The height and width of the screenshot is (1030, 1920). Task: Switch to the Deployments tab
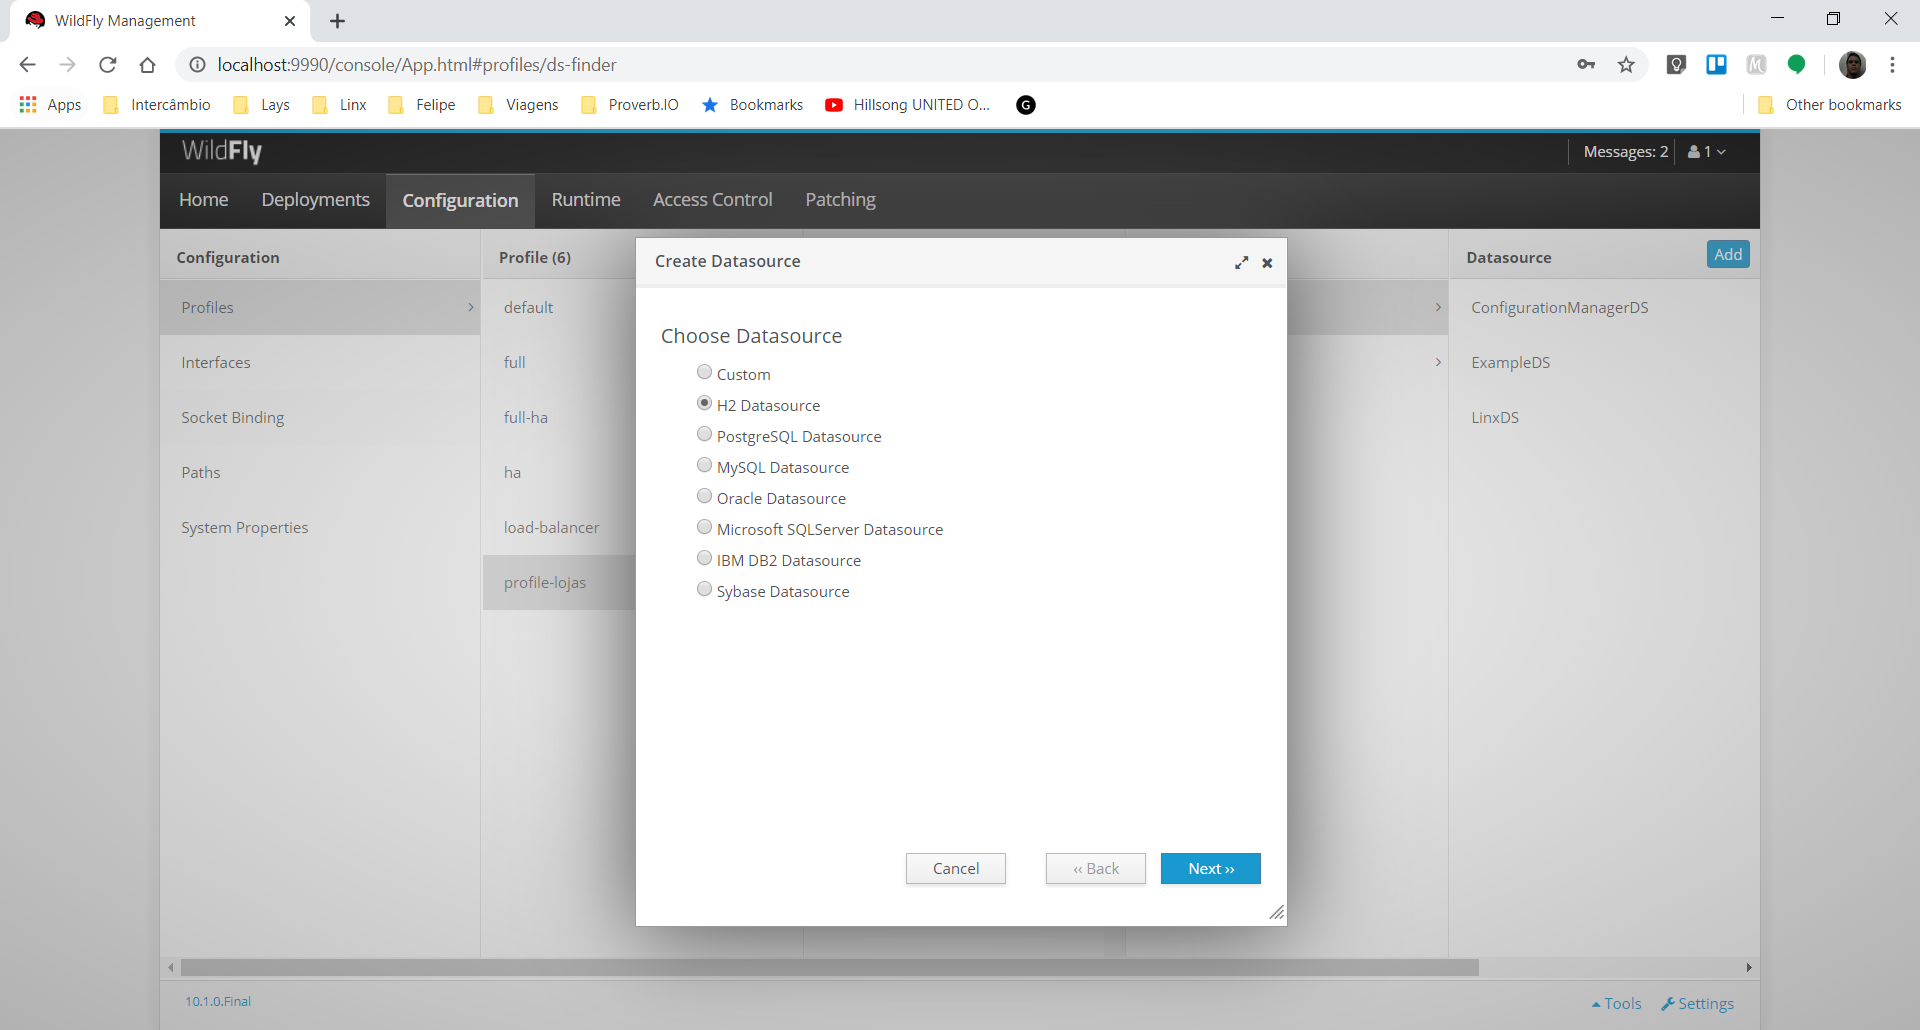pos(316,200)
